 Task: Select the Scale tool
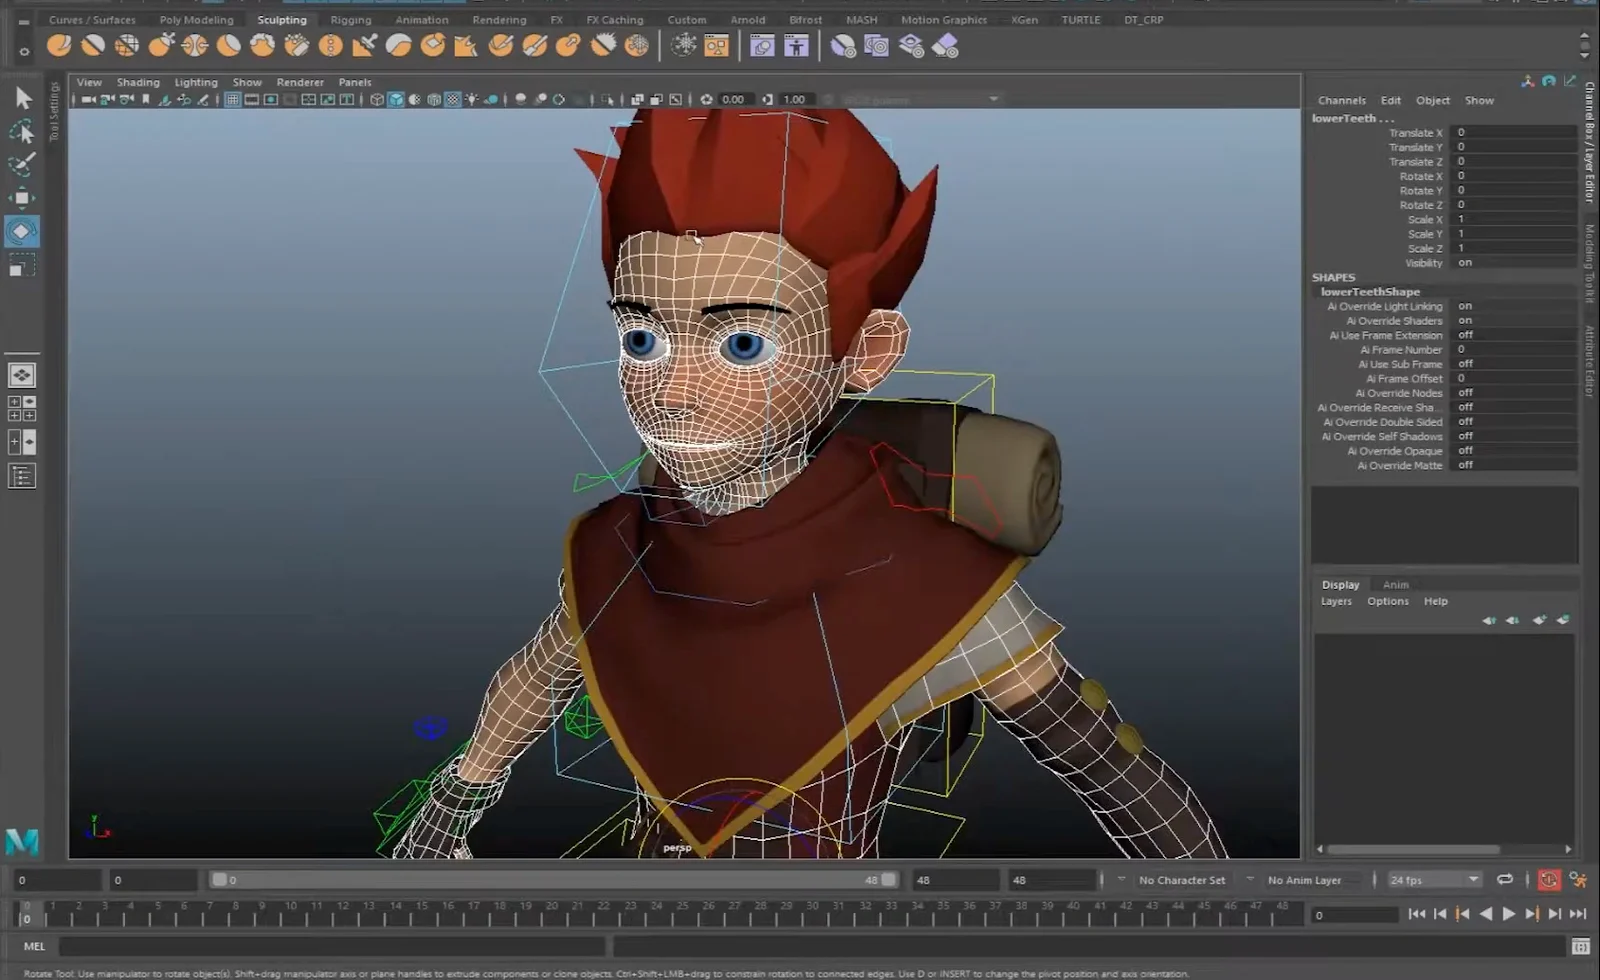click(x=22, y=266)
